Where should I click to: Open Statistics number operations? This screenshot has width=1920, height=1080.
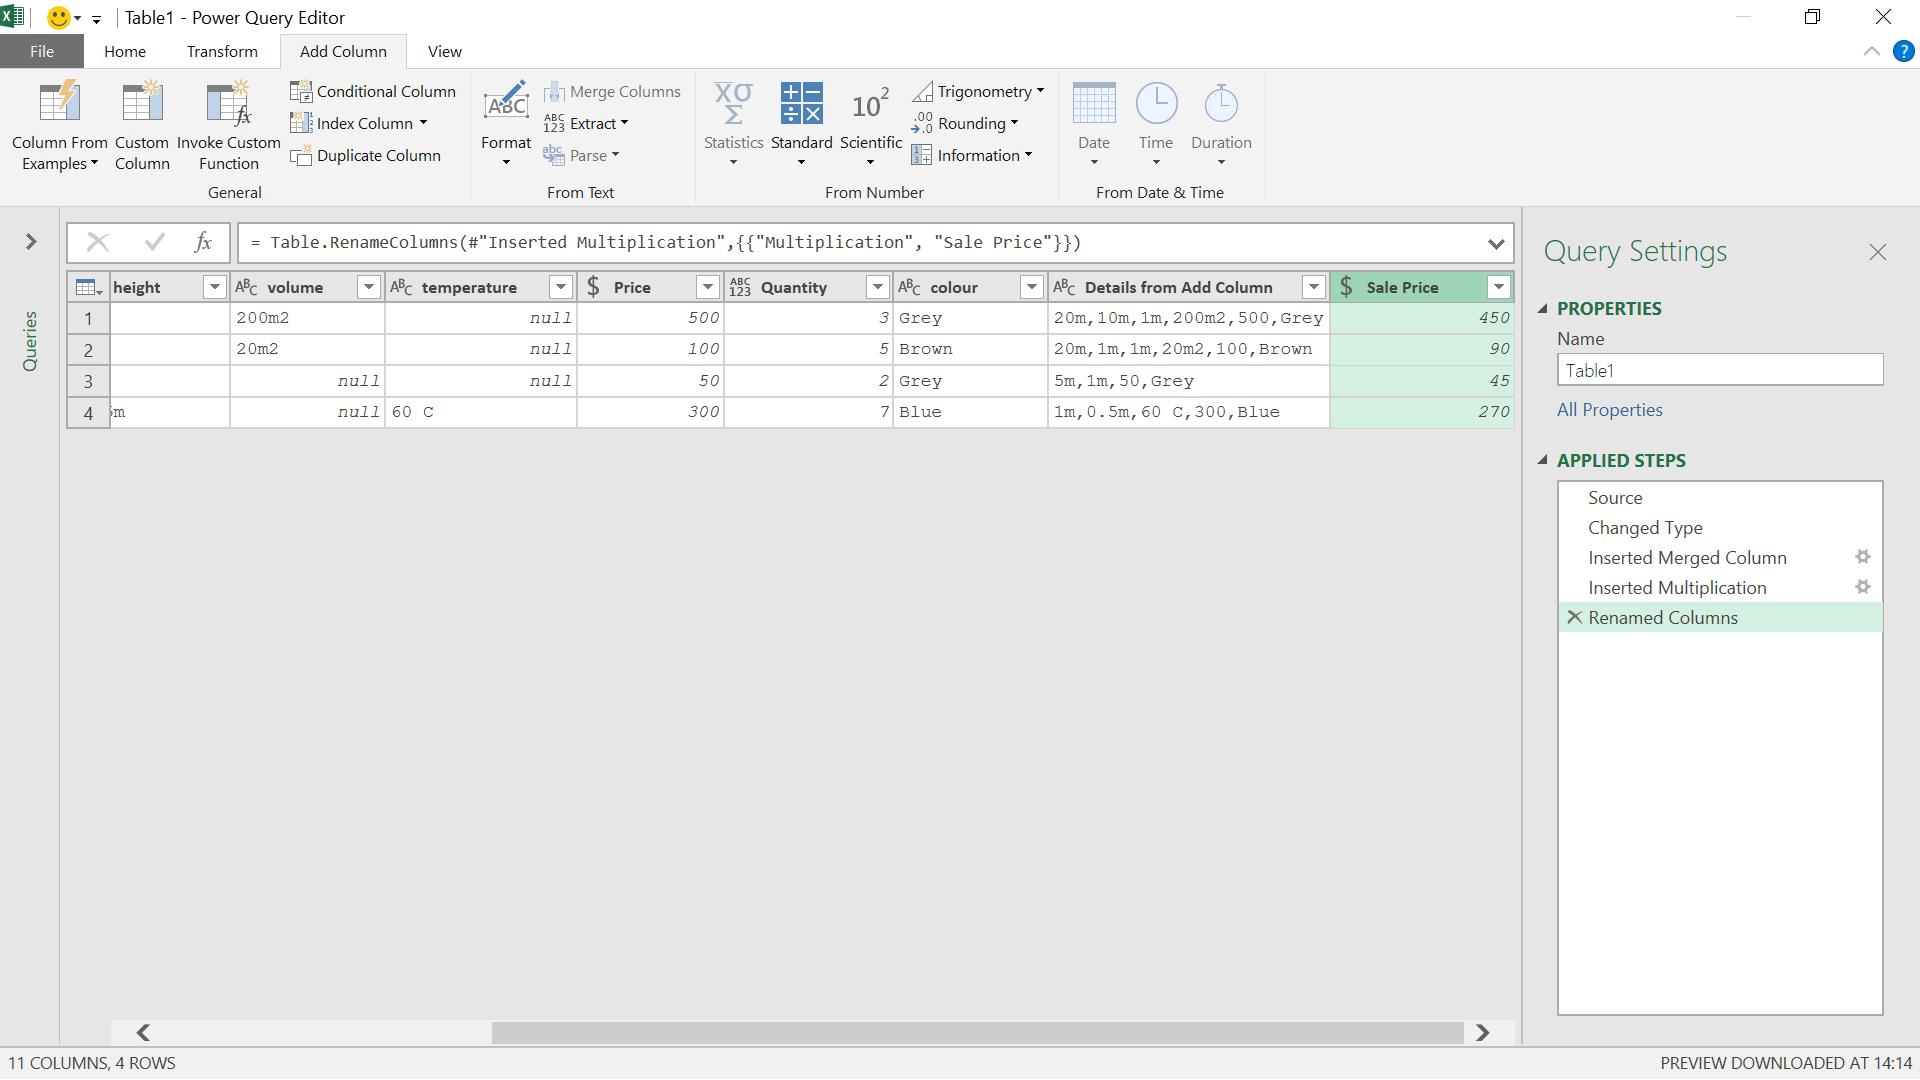733,125
